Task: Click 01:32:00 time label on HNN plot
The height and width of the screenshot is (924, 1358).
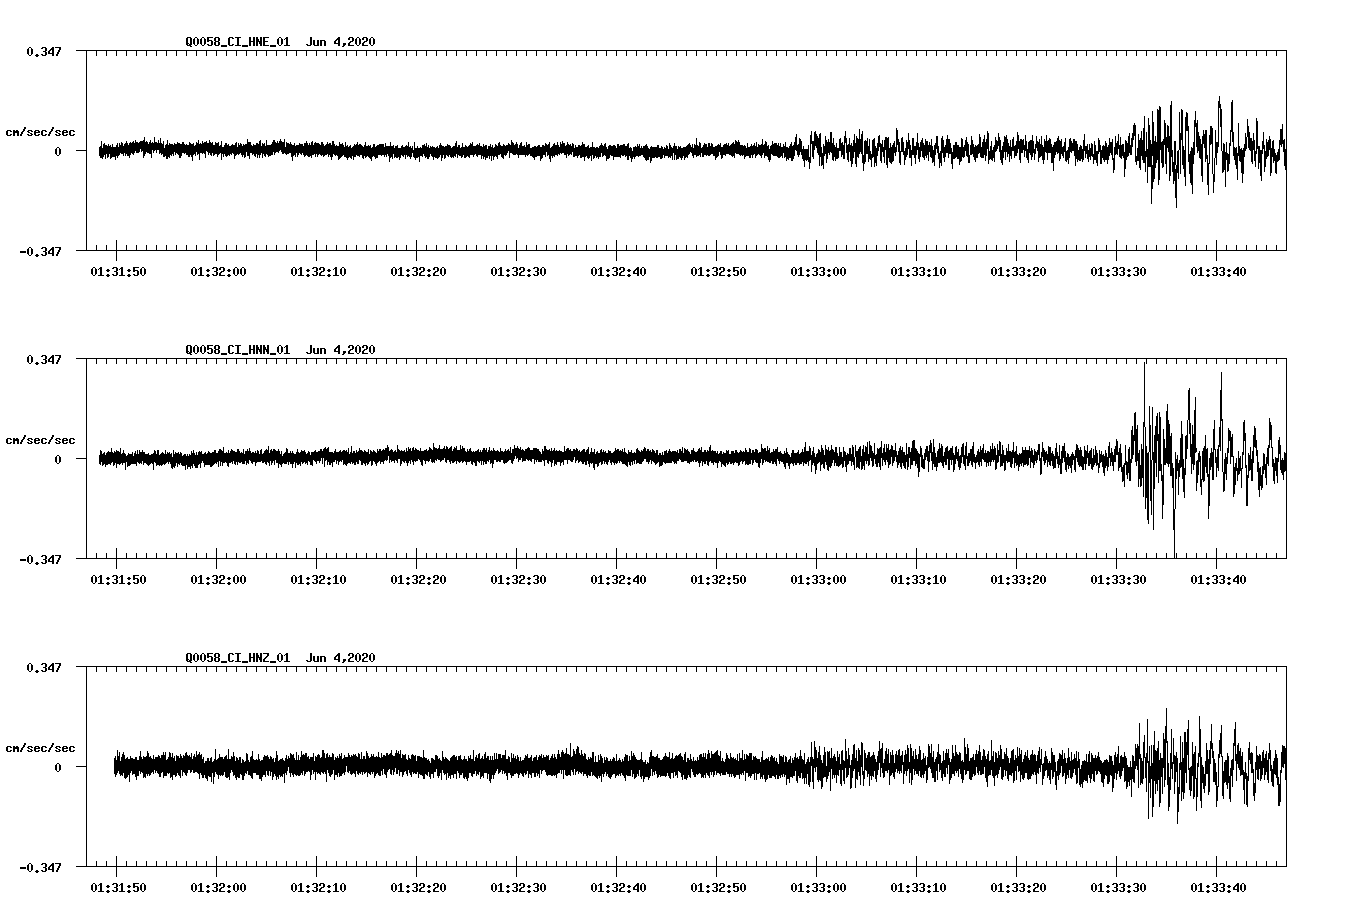Action: pos(217,579)
